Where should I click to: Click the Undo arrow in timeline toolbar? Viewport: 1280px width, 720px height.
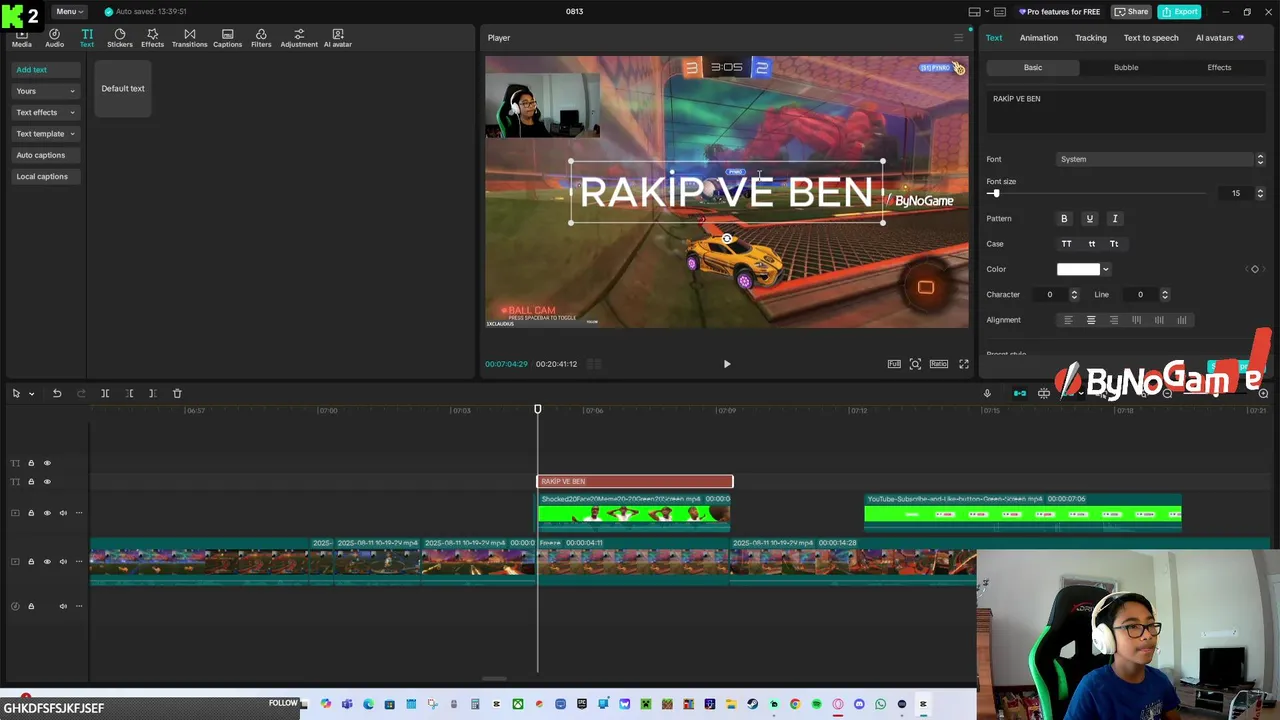point(57,393)
